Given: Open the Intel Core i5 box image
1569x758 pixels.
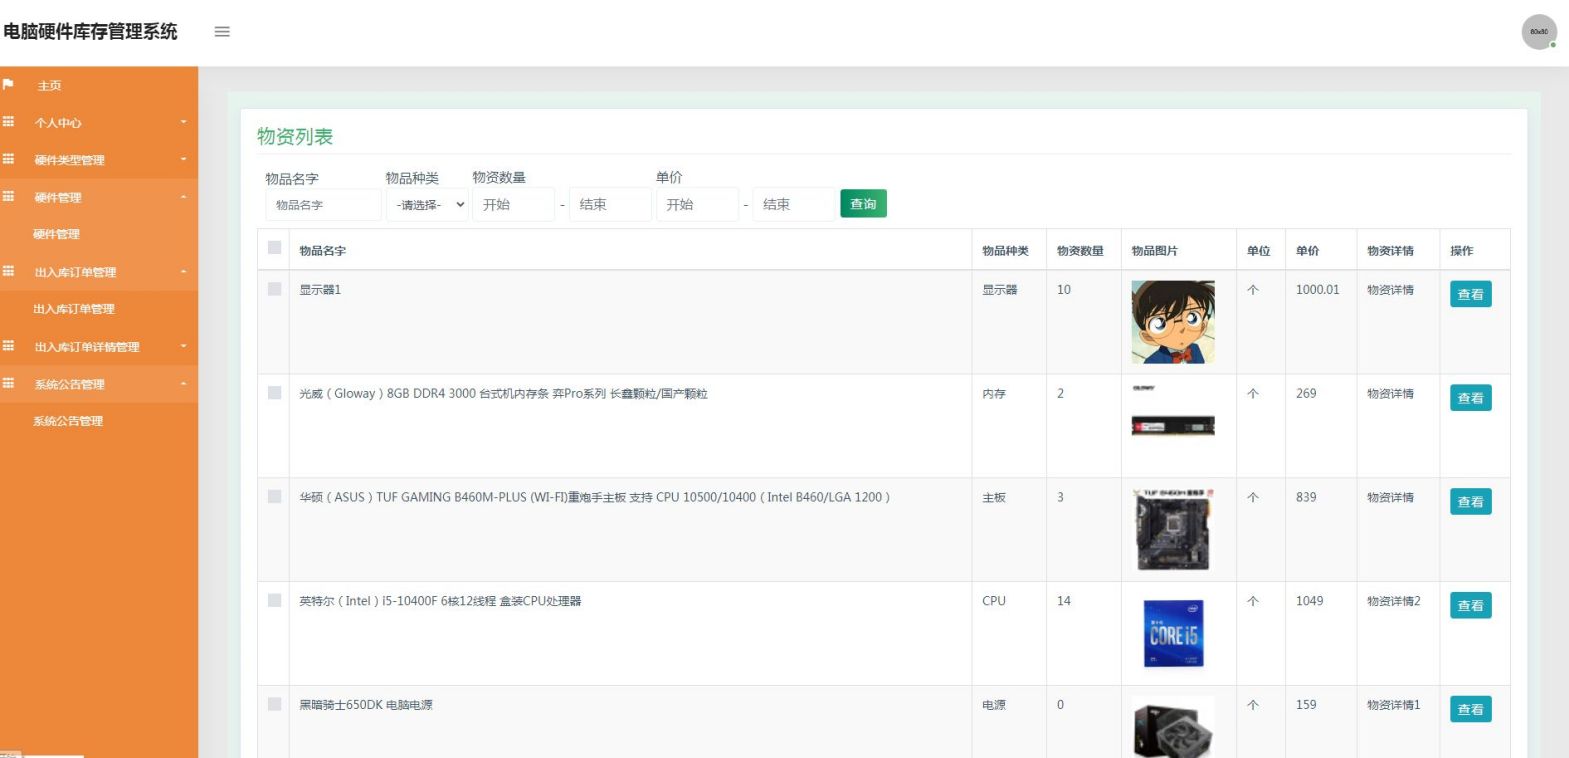Looking at the screenshot, I should point(1173,634).
